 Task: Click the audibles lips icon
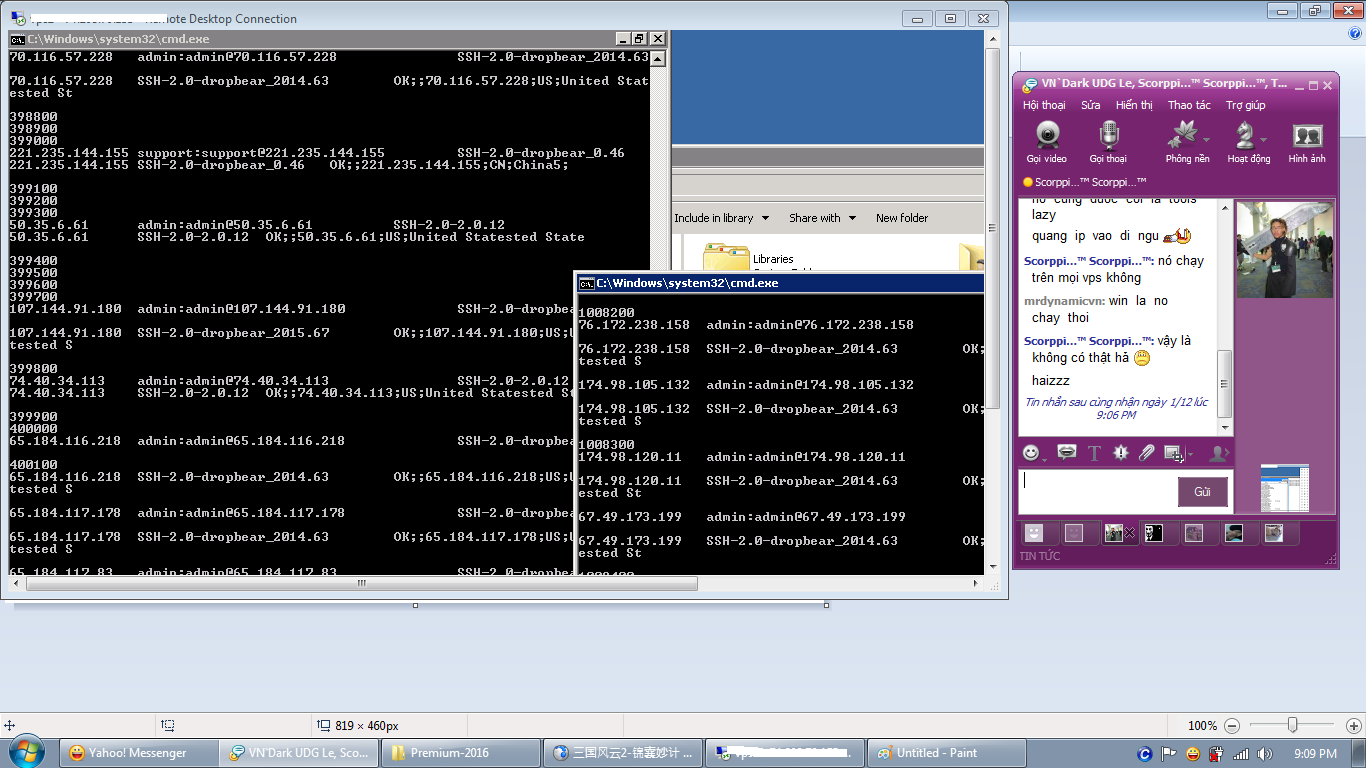(x=1067, y=453)
